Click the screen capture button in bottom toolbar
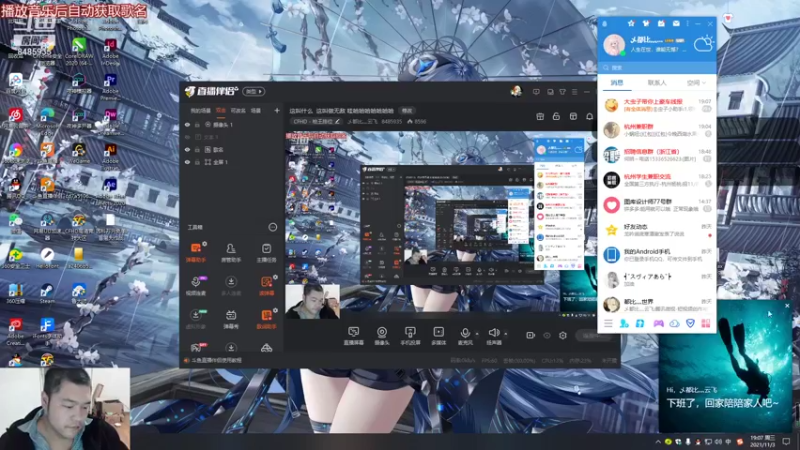The height and width of the screenshot is (450, 800). [353, 336]
